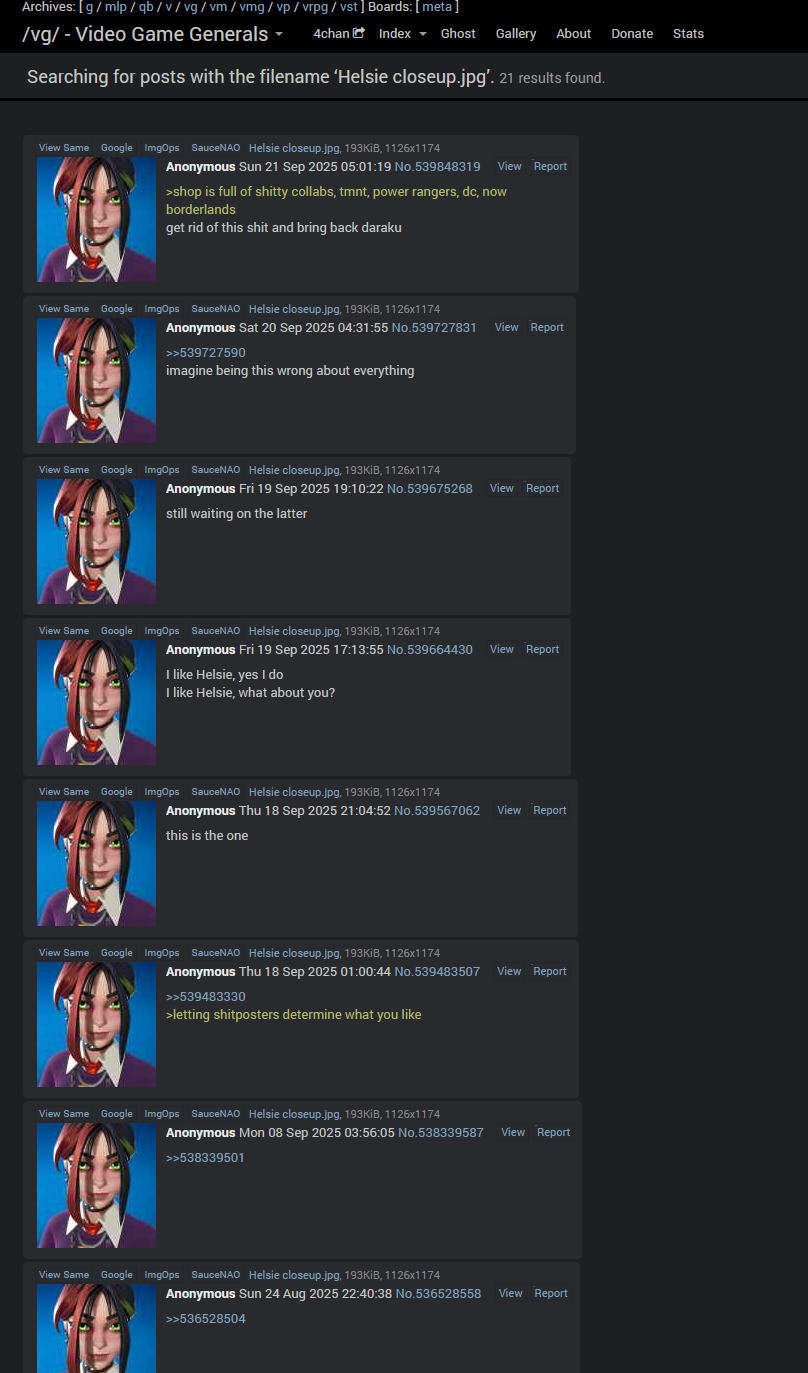The height and width of the screenshot is (1373, 808).
Task: Open the Ghost menu item
Action: coord(458,34)
